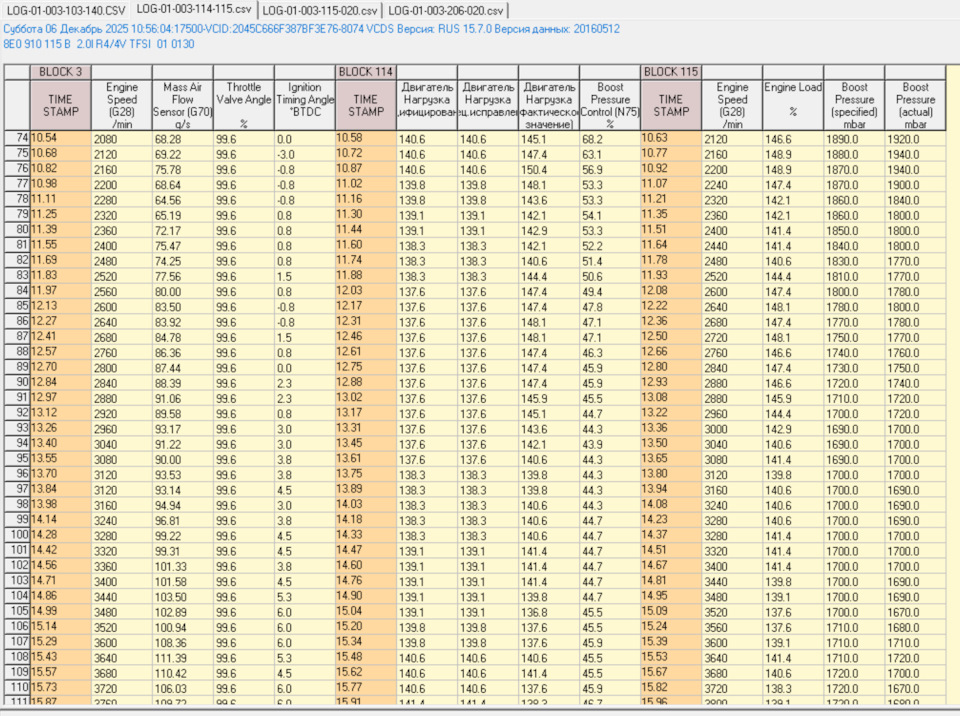Image resolution: width=960 pixels, height=716 pixels.
Task: Click the blue VCDS version info line
Action: (x=312, y=29)
